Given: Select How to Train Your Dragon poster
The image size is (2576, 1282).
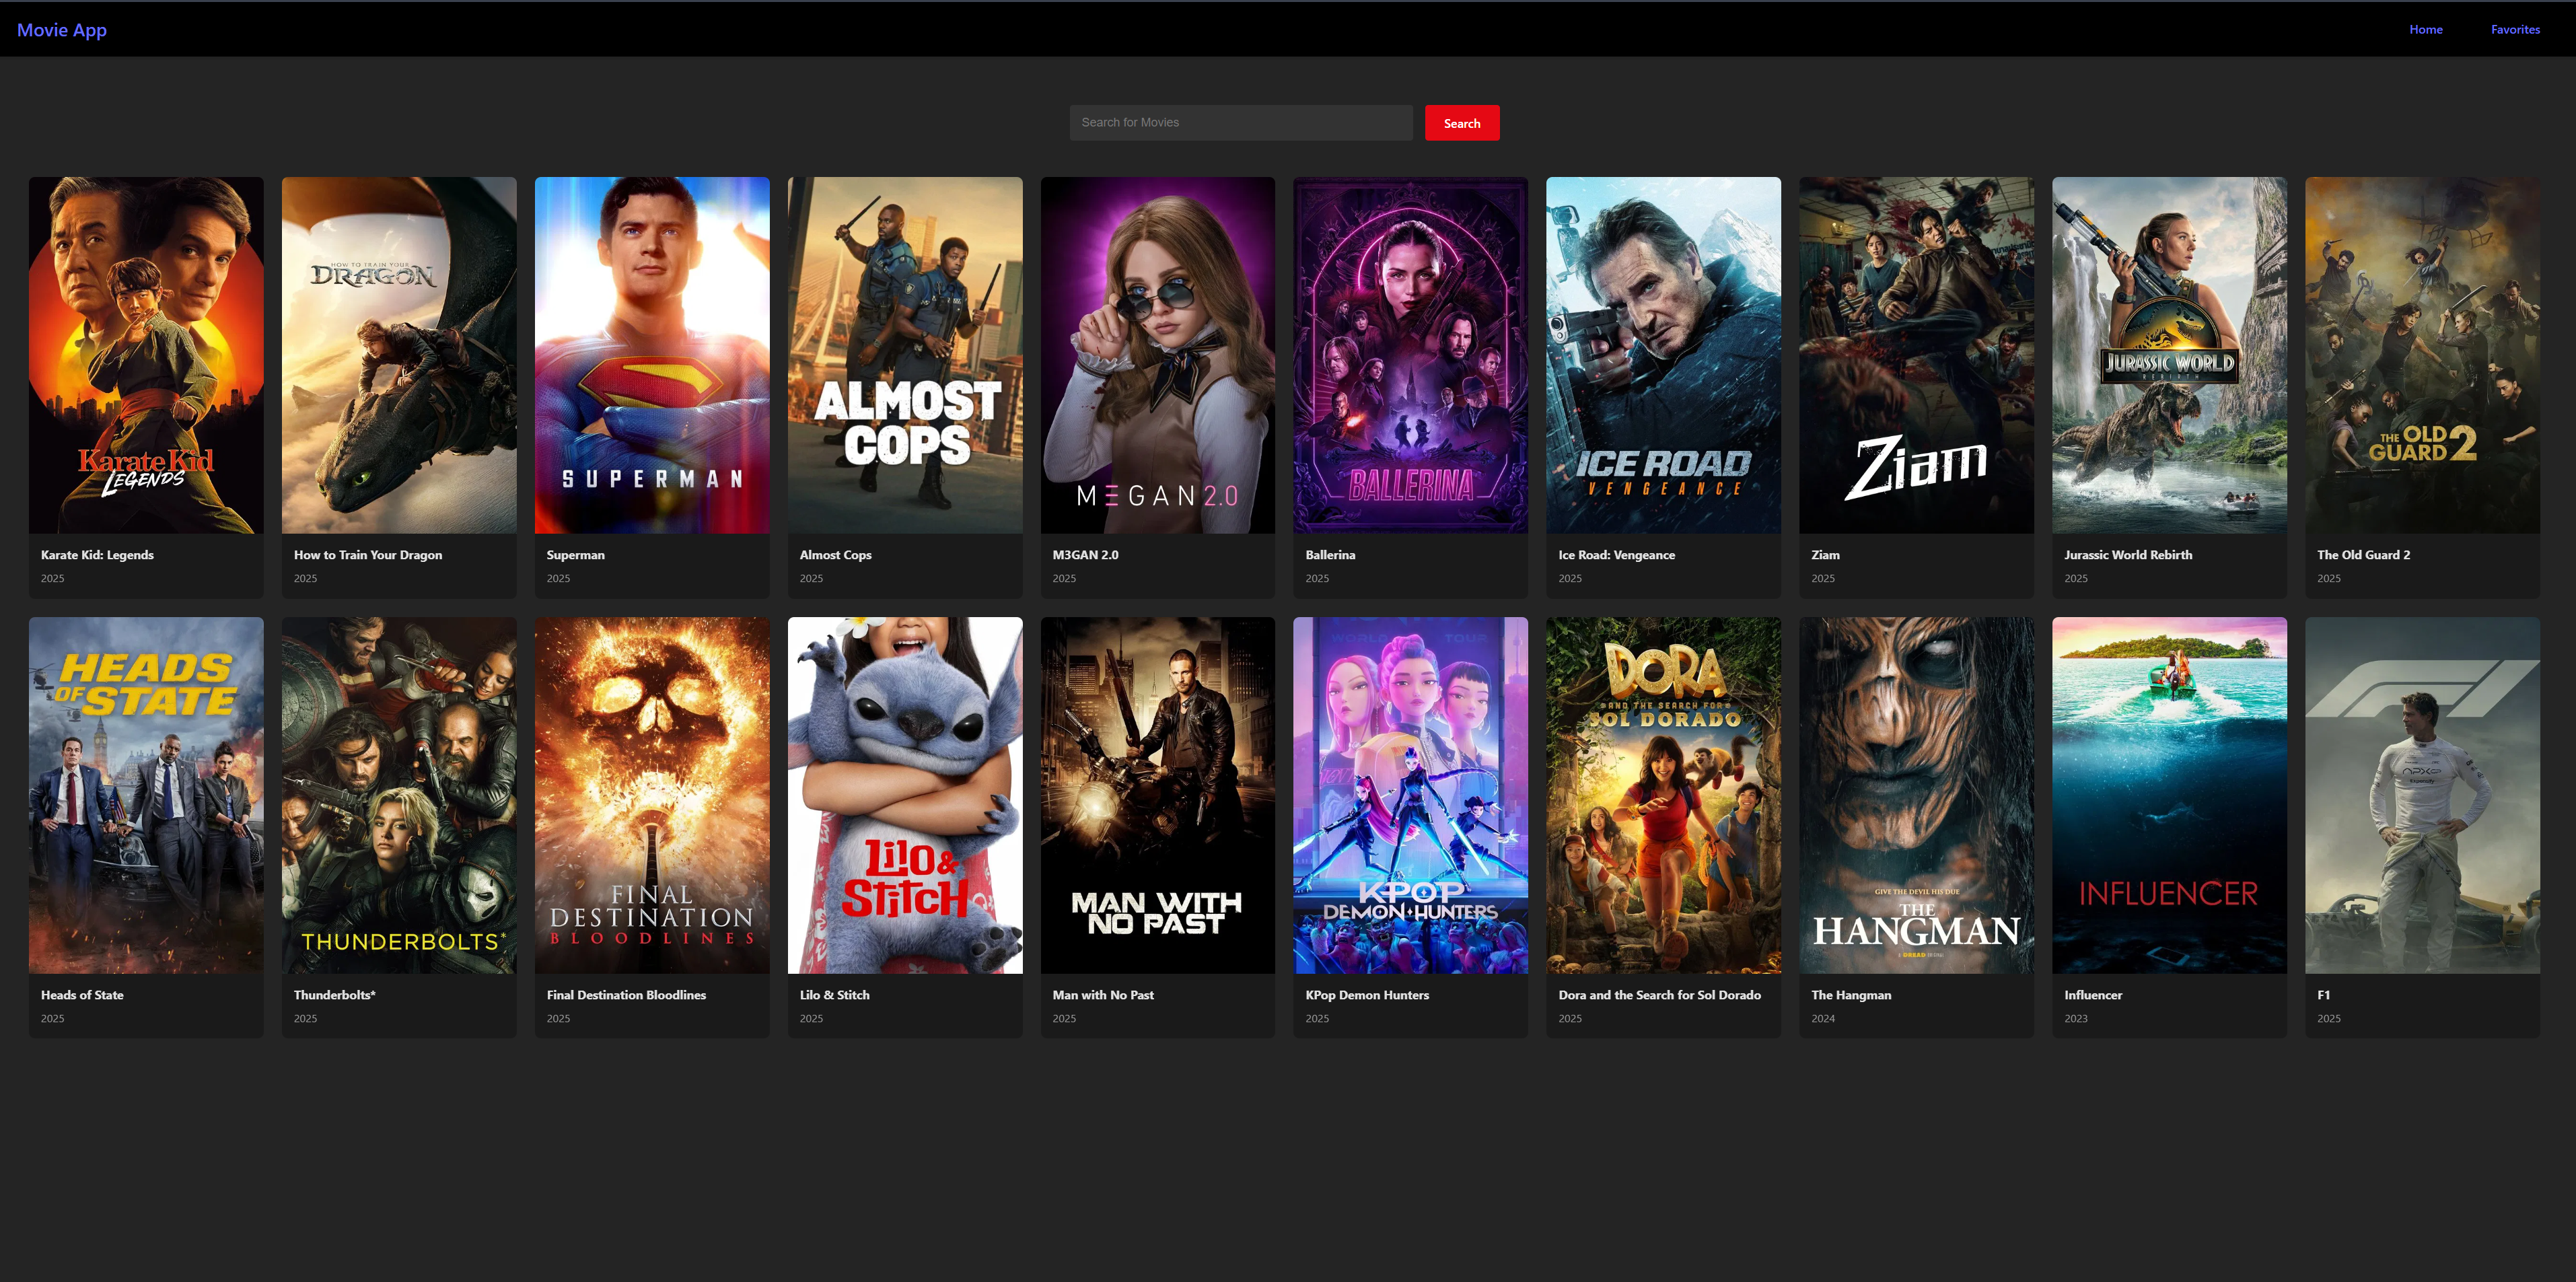Looking at the screenshot, I should [x=399, y=355].
